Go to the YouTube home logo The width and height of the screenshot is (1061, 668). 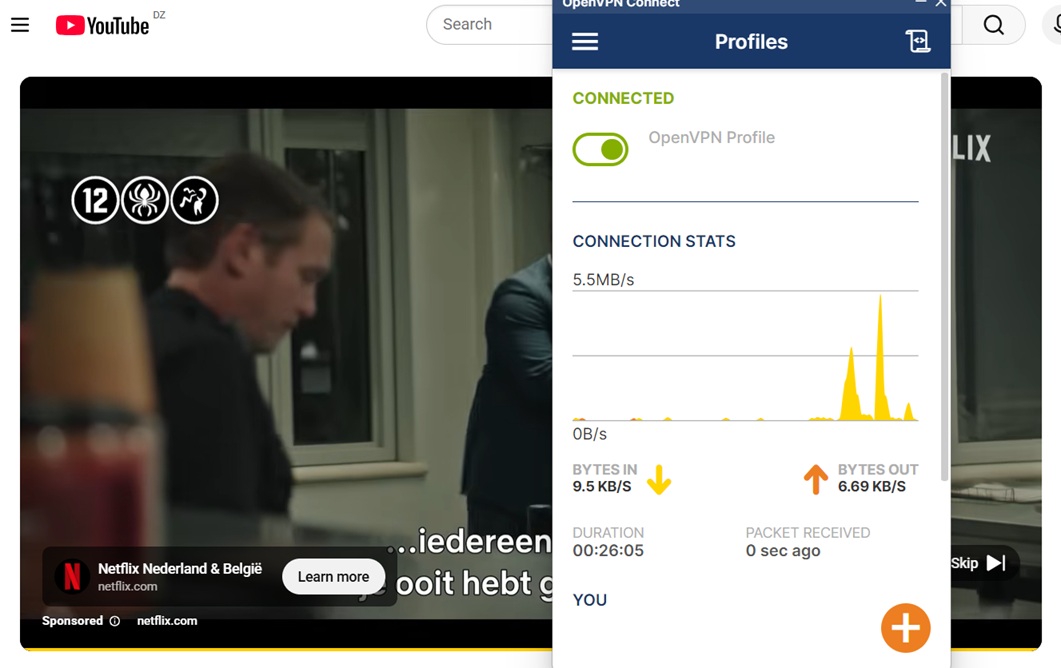pyautogui.click(x=102, y=25)
